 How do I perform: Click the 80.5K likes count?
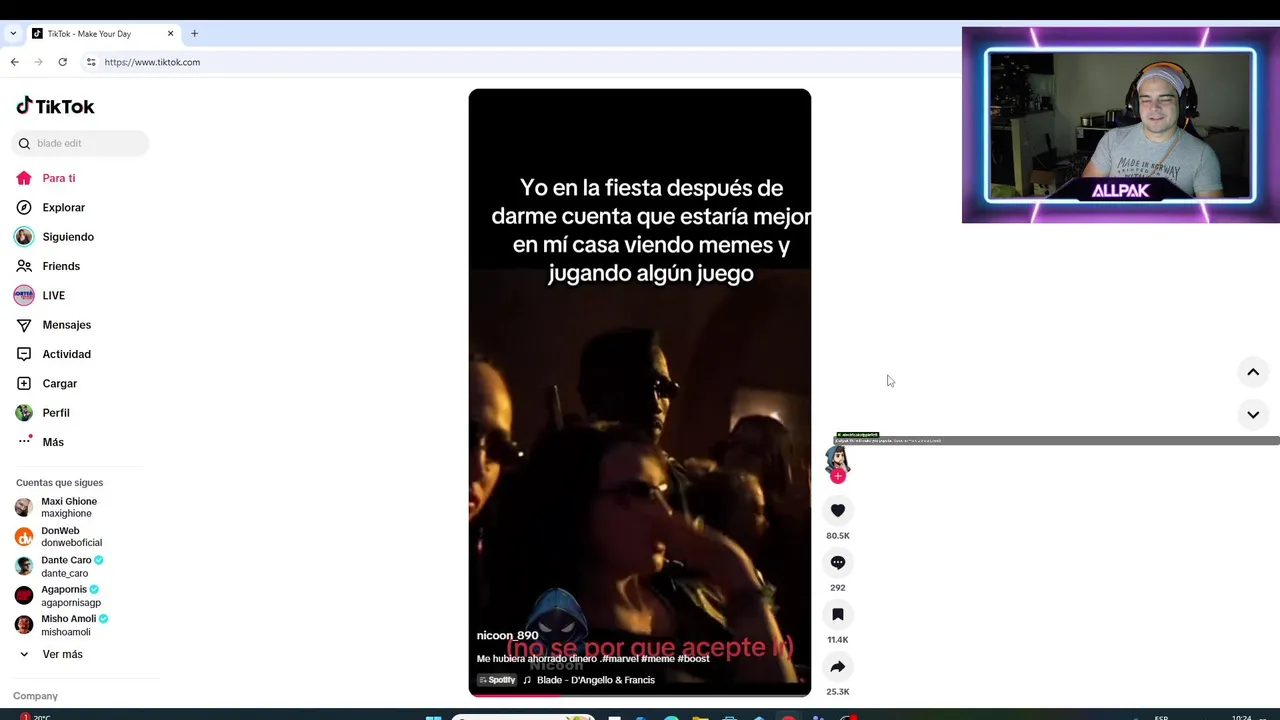(838, 536)
